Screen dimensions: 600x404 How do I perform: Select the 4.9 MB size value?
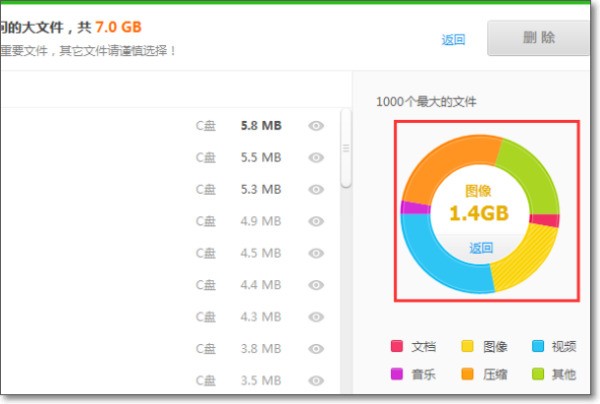click(261, 221)
